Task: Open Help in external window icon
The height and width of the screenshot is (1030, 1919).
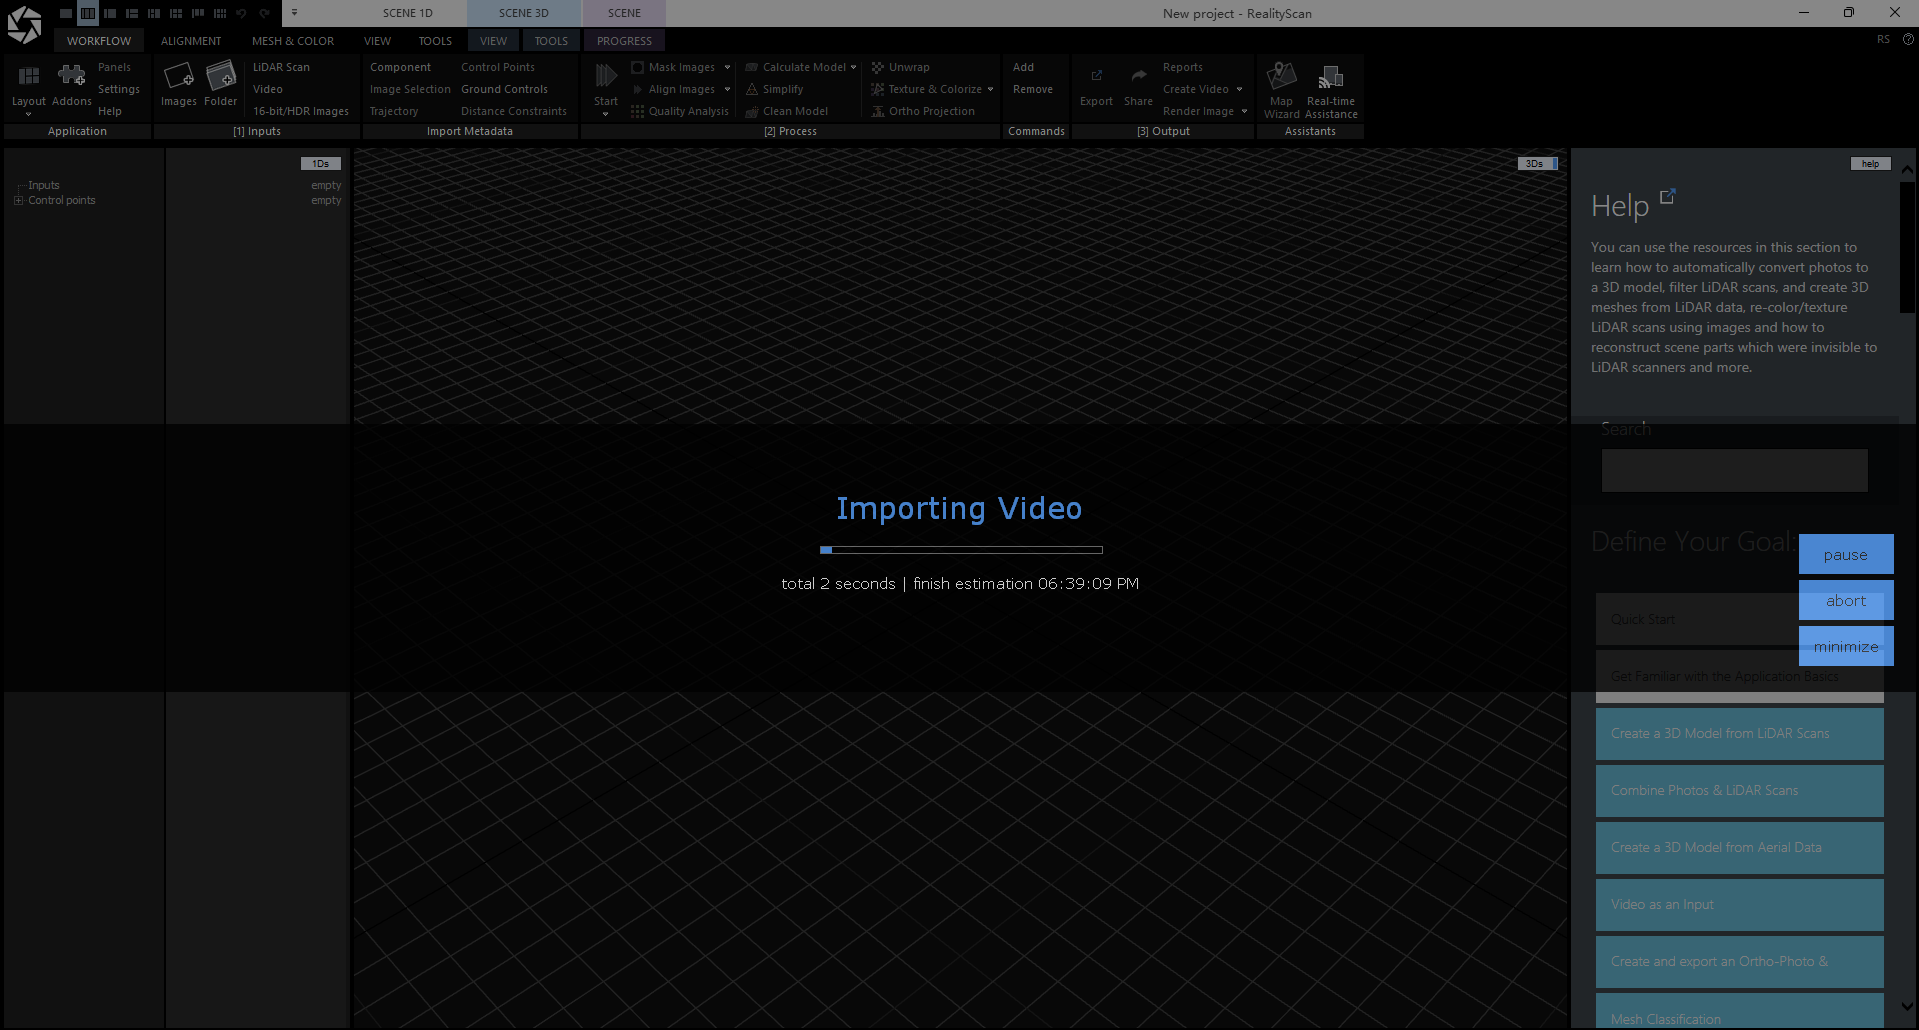Action: [1667, 197]
